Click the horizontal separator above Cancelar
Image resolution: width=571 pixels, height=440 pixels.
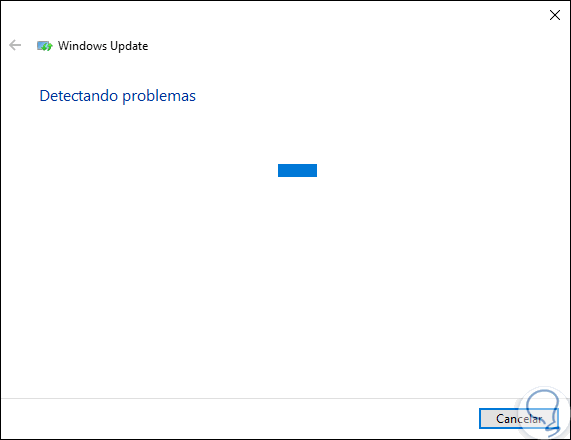click(x=286, y=398)
